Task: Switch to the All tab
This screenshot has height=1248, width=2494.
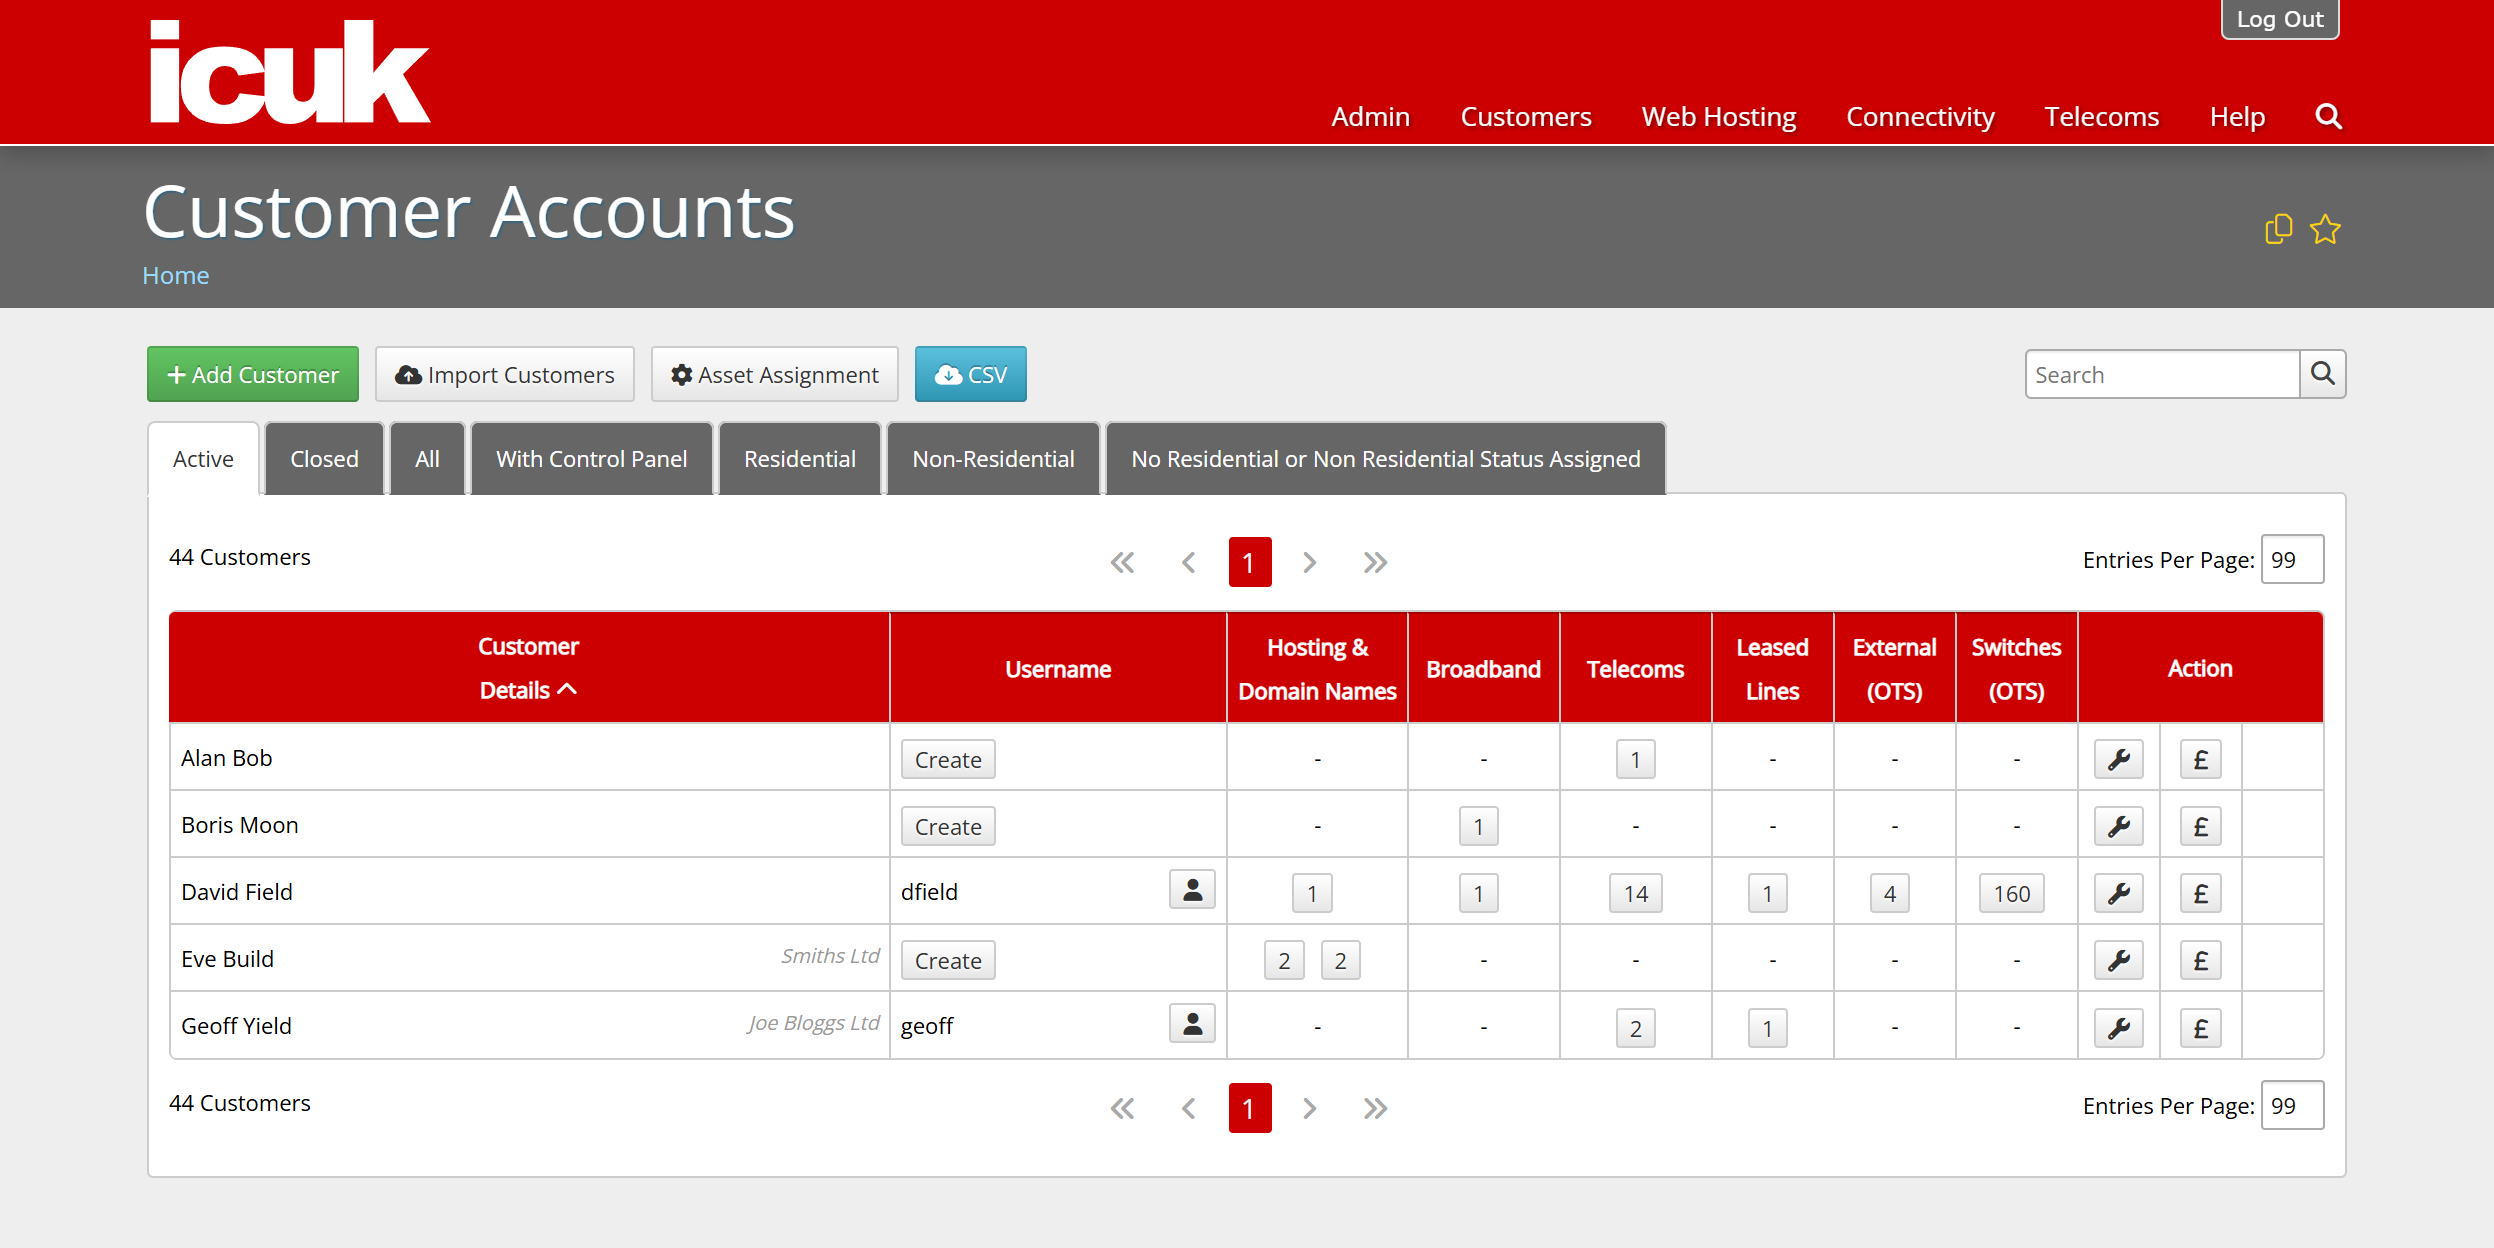Action: (427, 459)
